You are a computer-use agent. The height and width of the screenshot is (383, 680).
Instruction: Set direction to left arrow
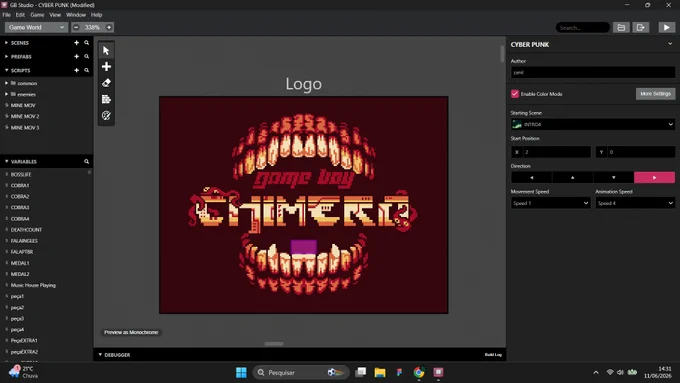click(532, 177)
